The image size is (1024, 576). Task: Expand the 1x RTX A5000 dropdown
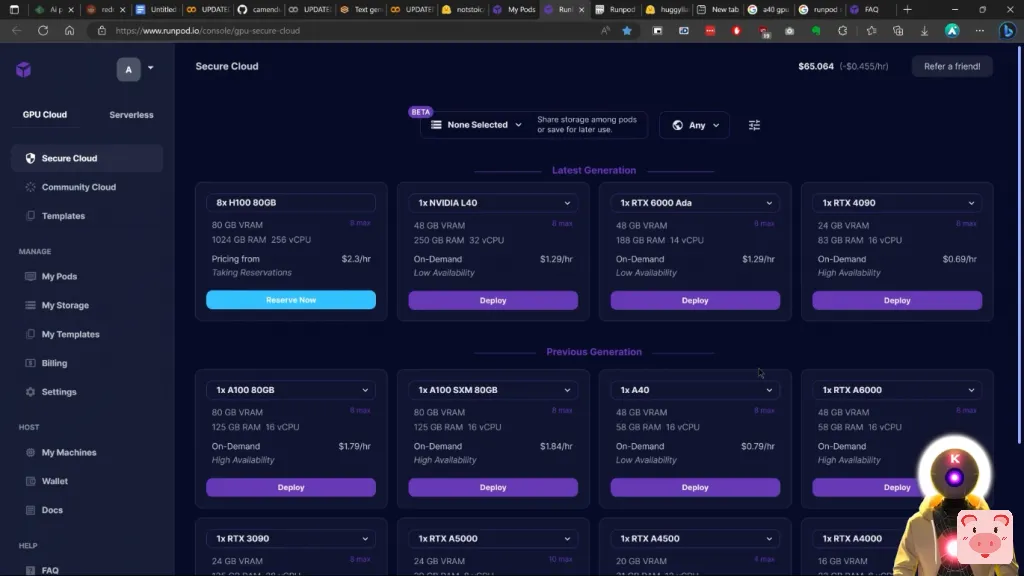point(493,538)
